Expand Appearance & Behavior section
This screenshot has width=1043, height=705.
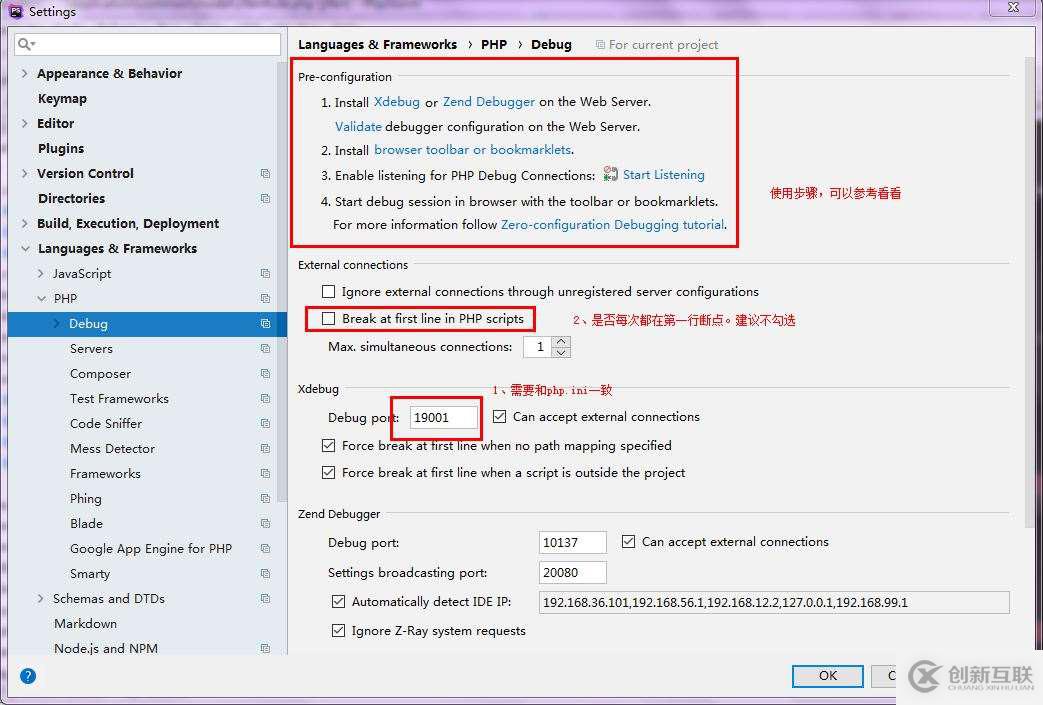(x=25, y=73)
